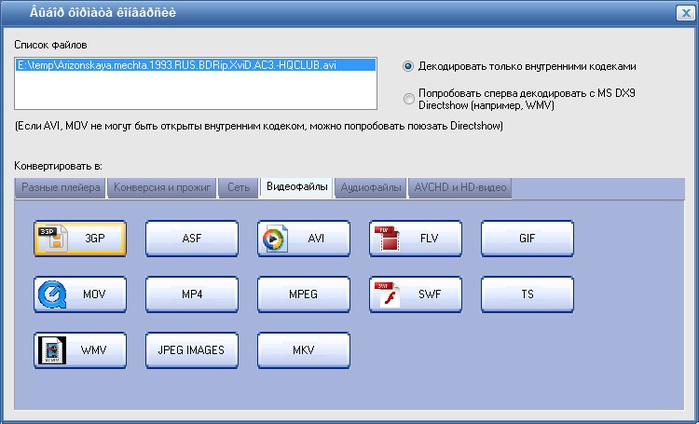Switch to Конверсия и прожиг tab
The width and height of the screenshot is (699, 424).
coord(161,187)
